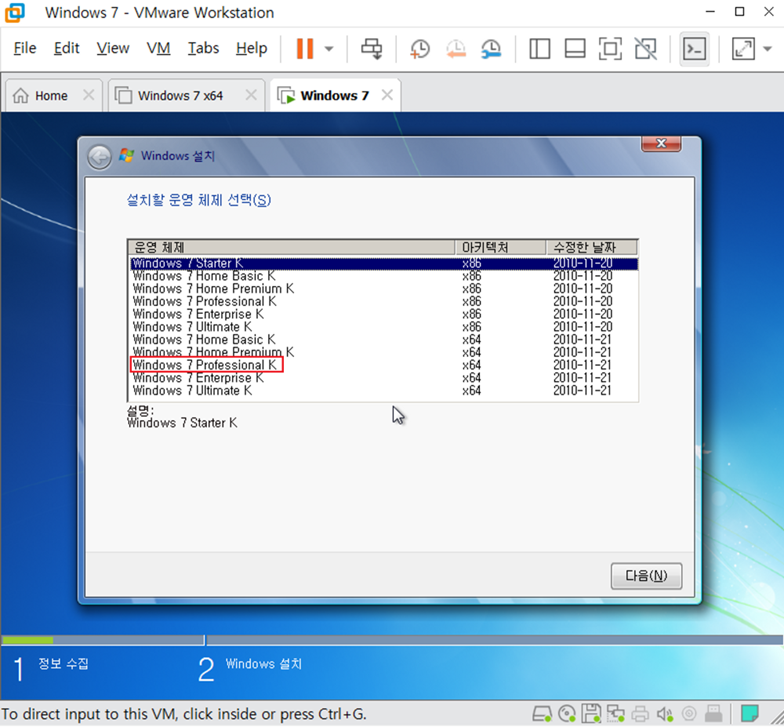Click the 아키텍처 column header

500,247
